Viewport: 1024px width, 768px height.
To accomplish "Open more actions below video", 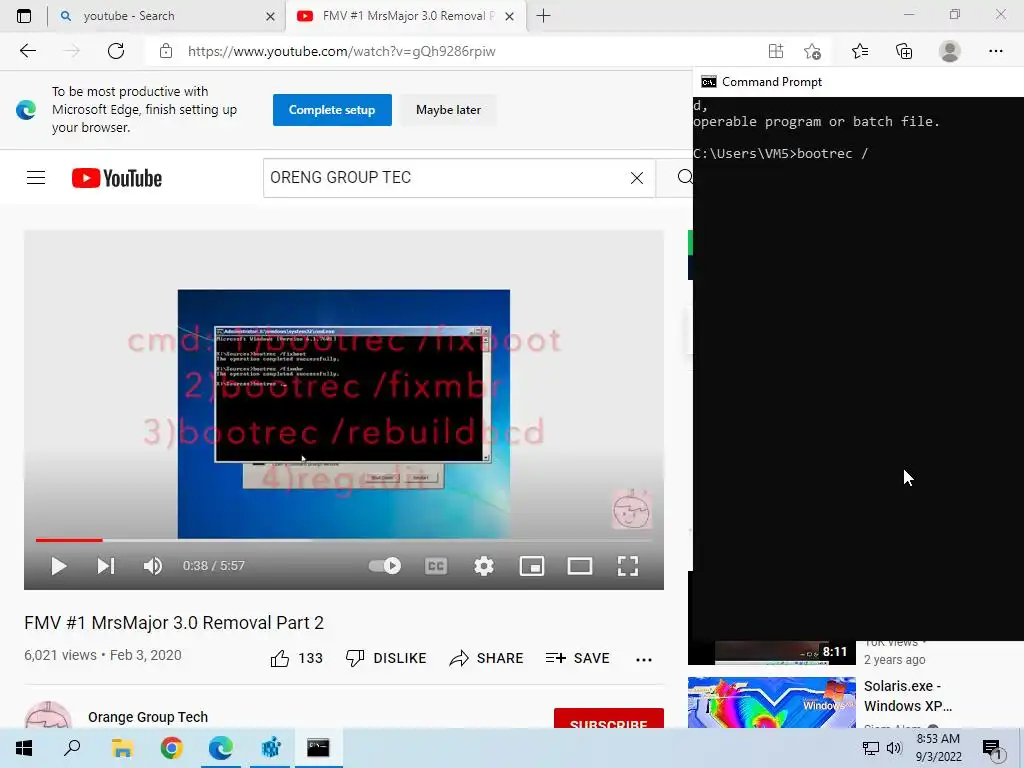I will [644, 660].
